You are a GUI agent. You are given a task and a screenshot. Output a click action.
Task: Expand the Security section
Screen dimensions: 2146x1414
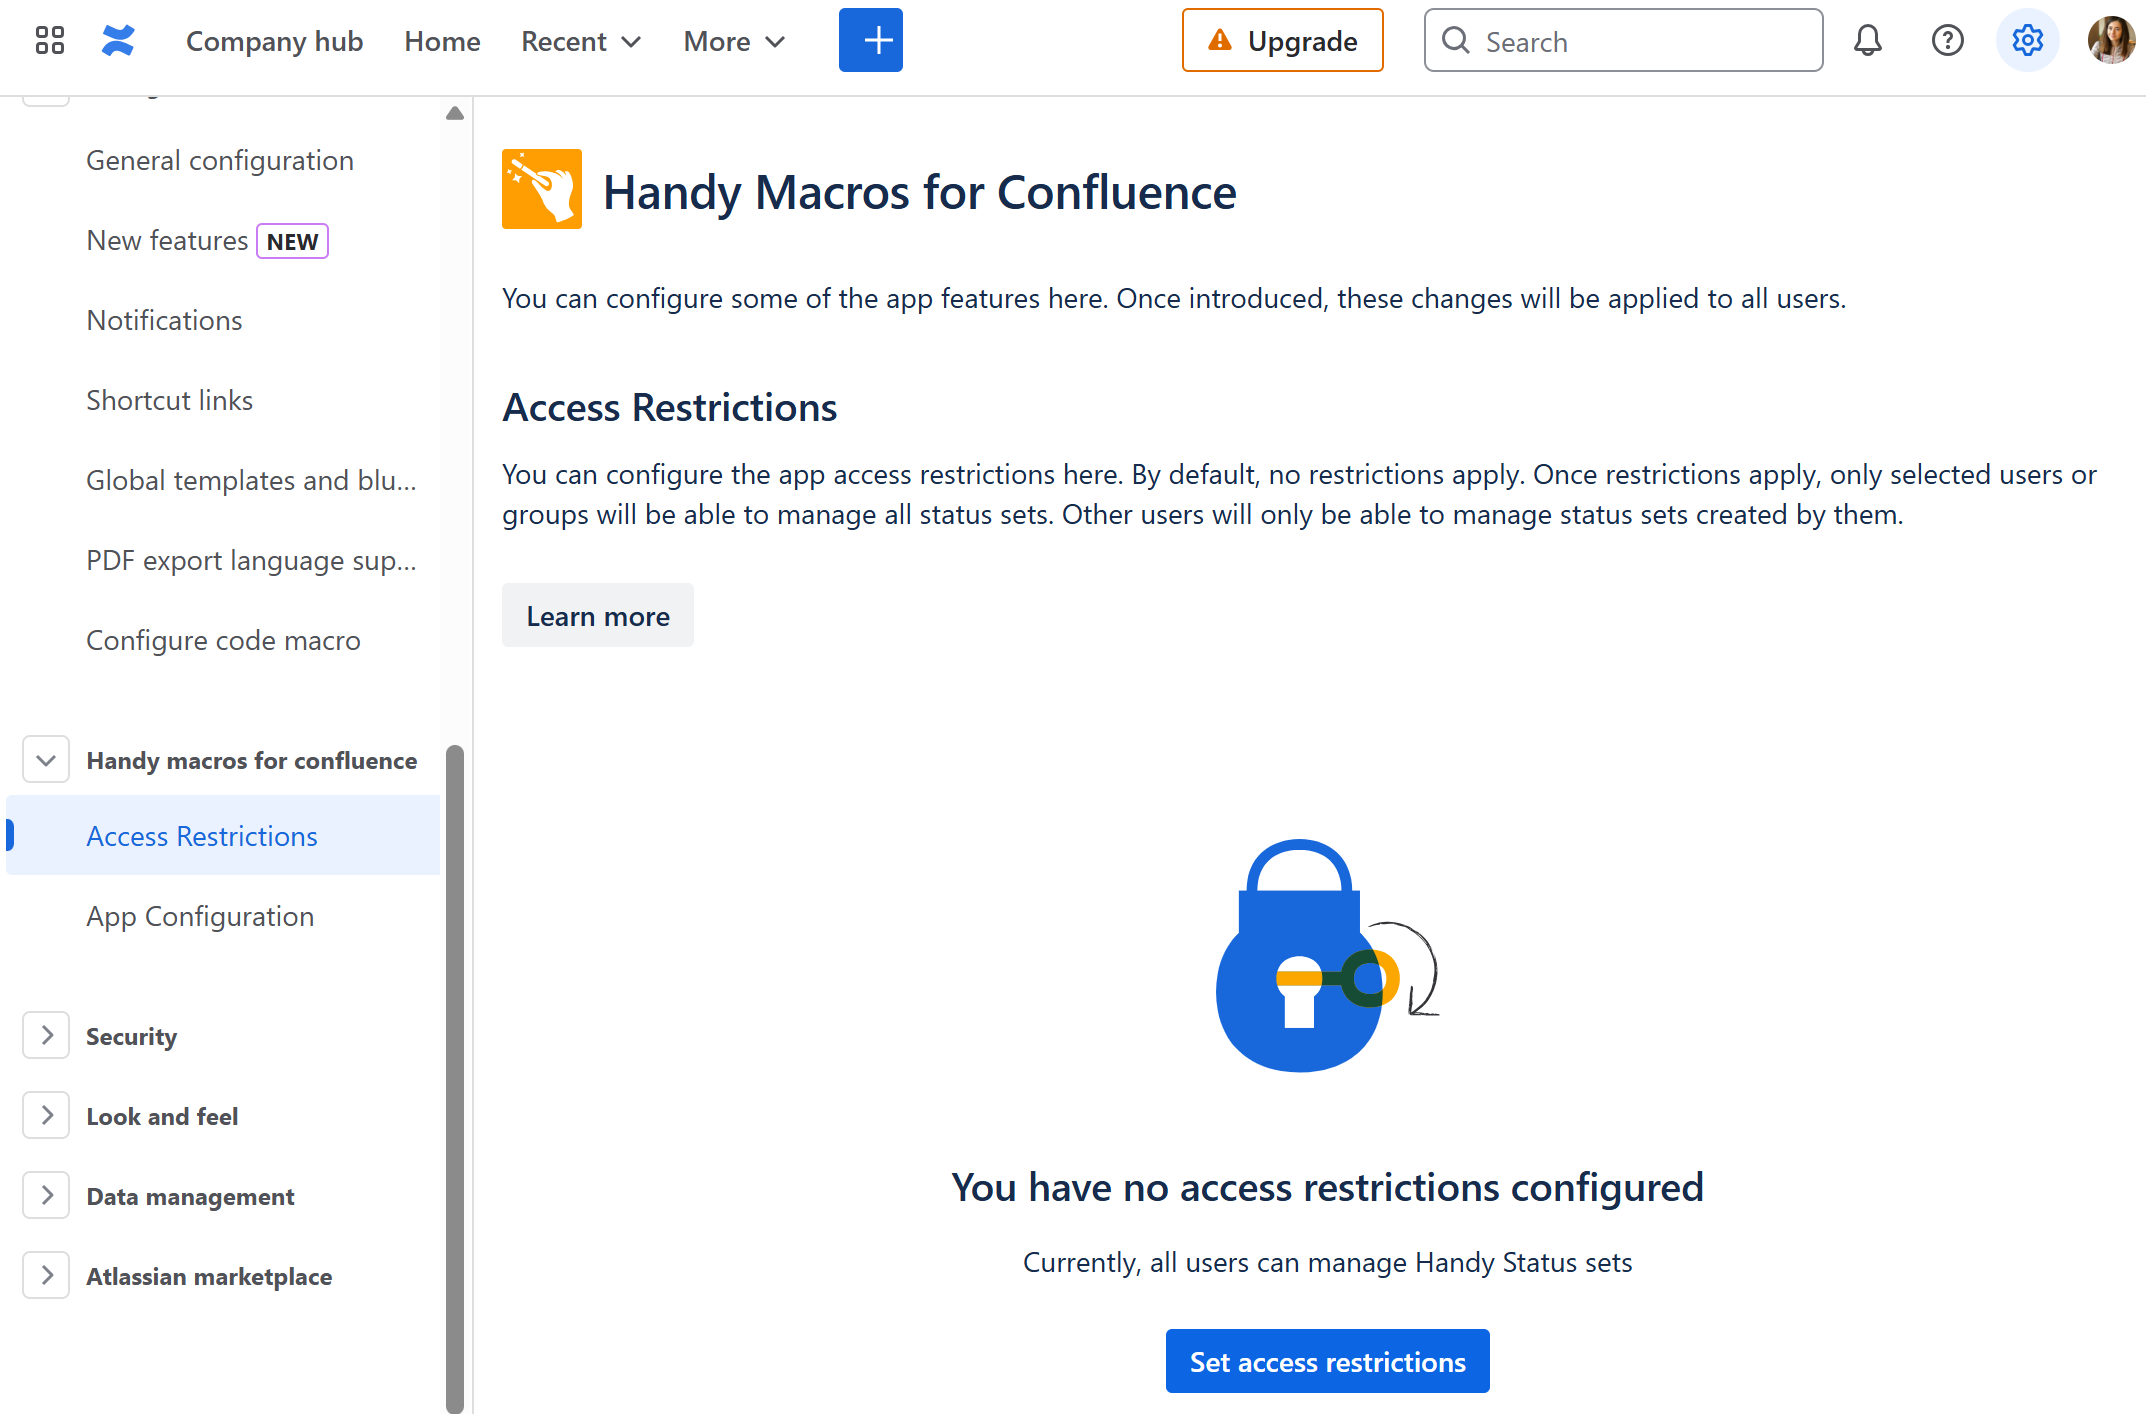(x=46, y=1036)
